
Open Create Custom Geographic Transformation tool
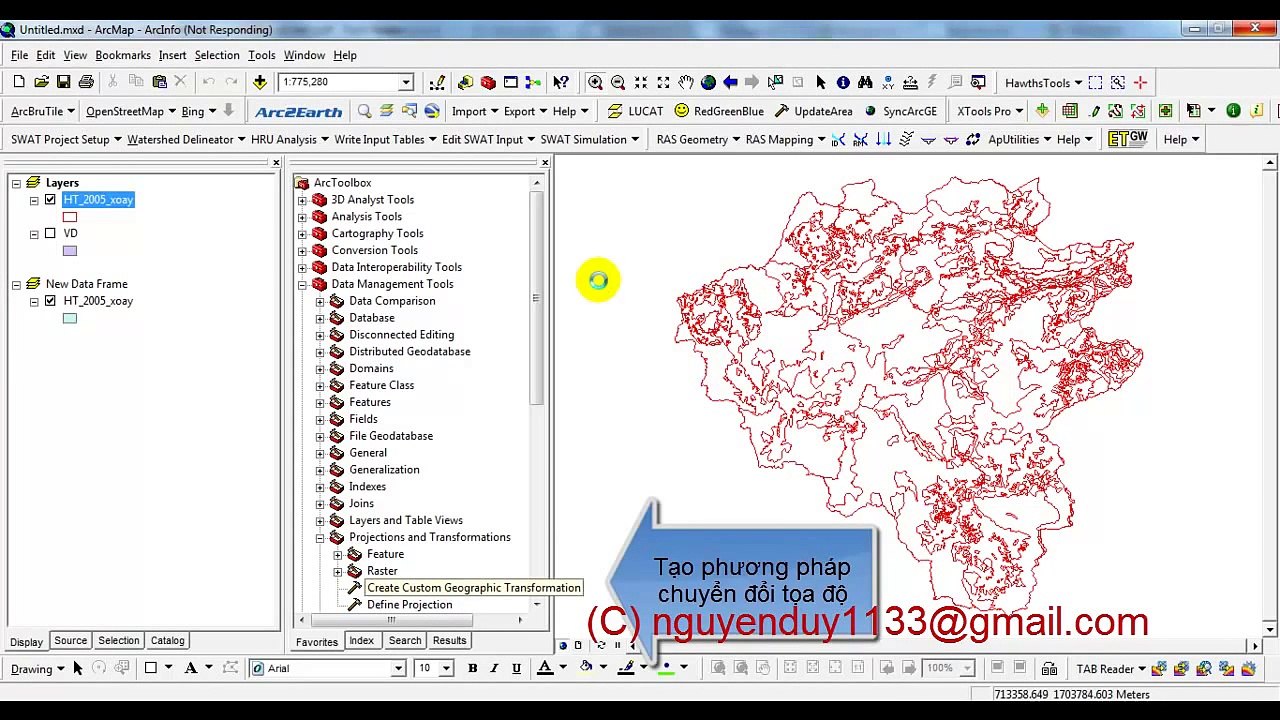click(x=473, y=588)
